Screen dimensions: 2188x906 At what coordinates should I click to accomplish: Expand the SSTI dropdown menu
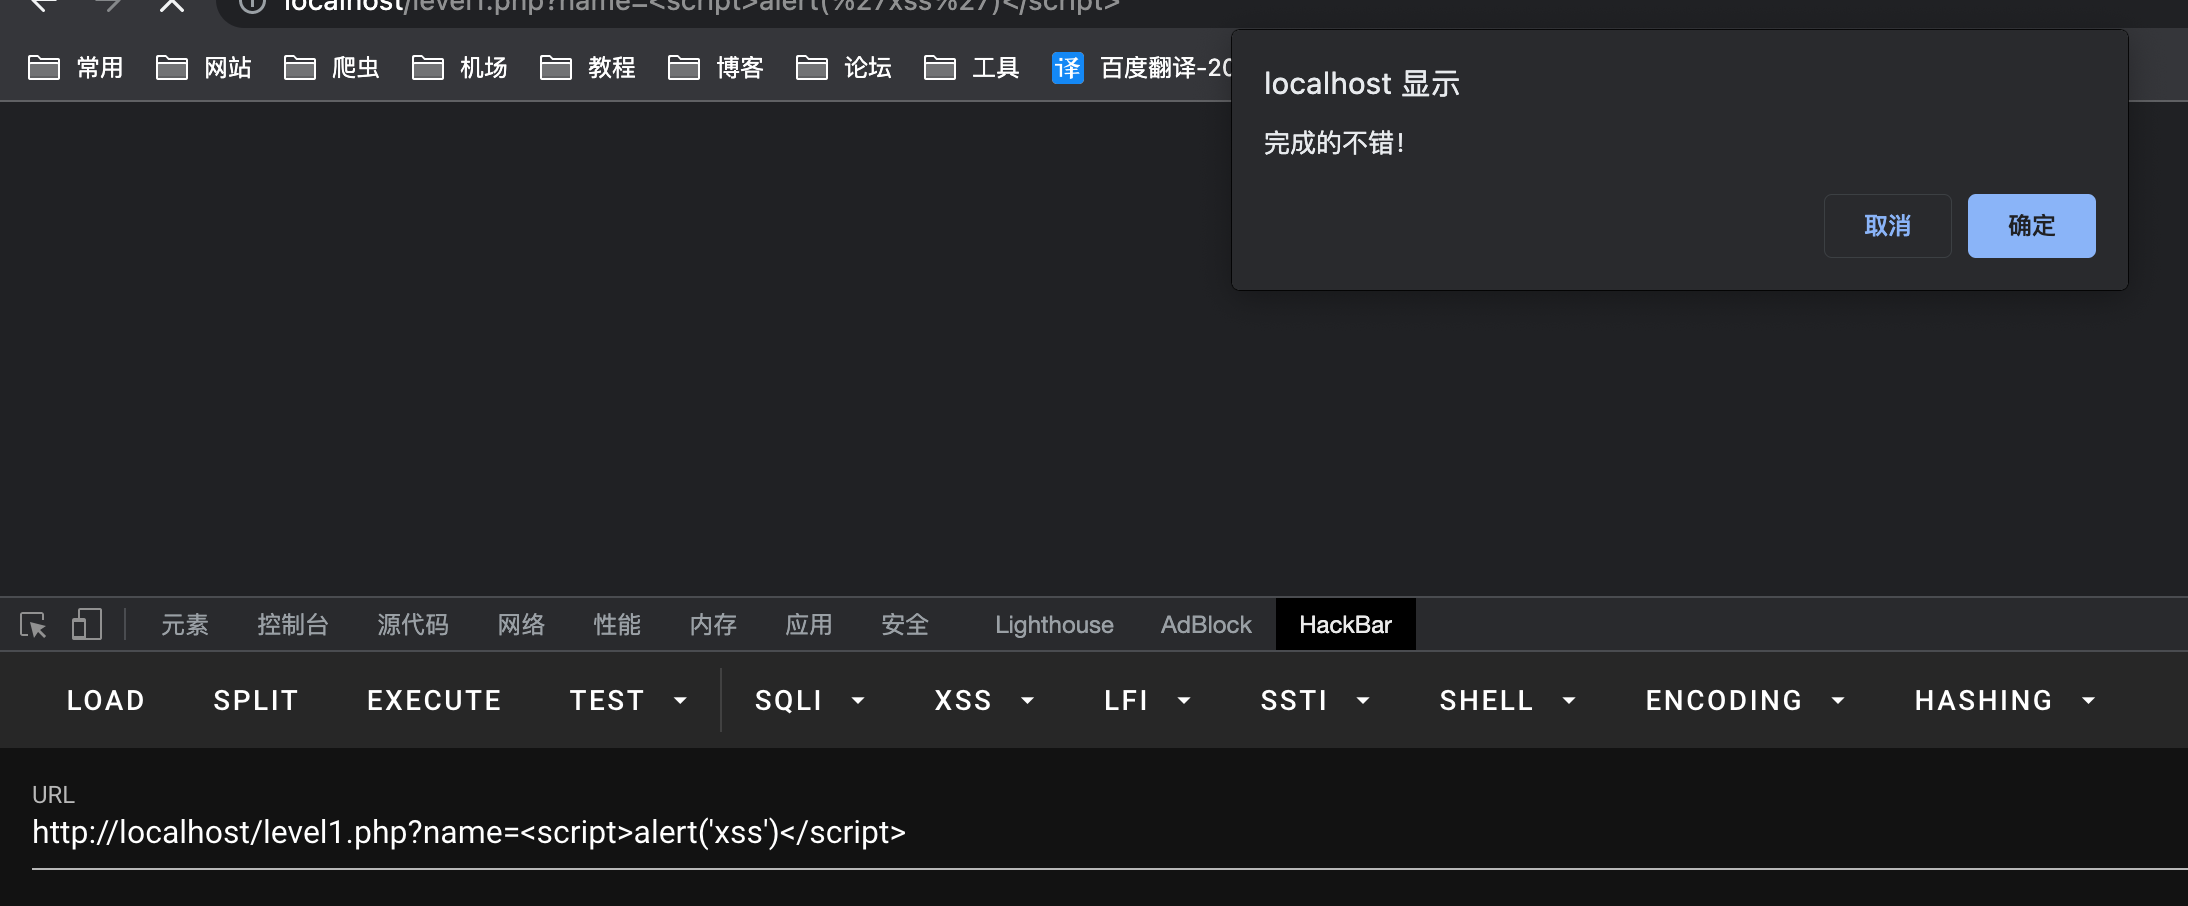pyautogui.click(x=1314, y=700)
